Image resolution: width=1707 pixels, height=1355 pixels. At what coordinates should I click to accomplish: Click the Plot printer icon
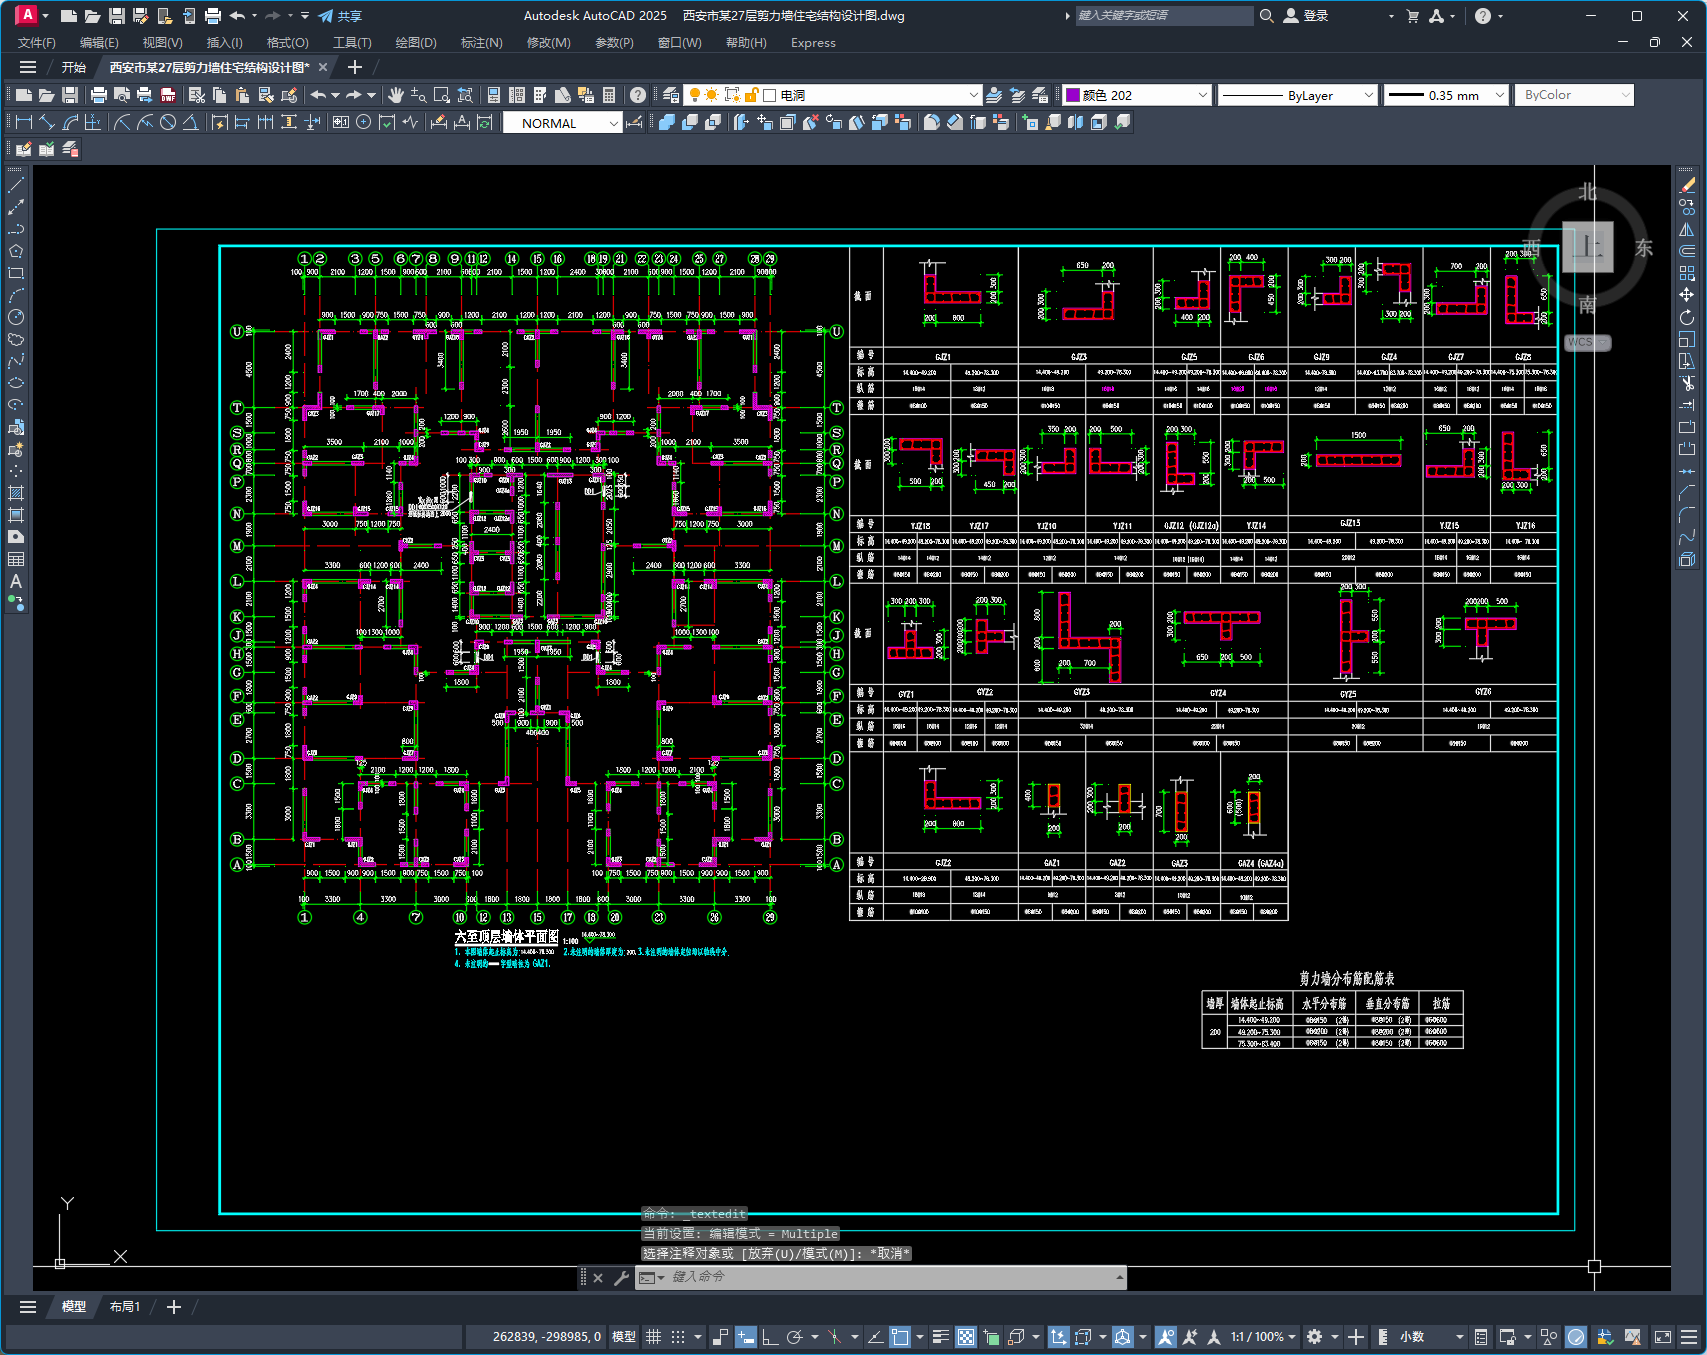98,95
